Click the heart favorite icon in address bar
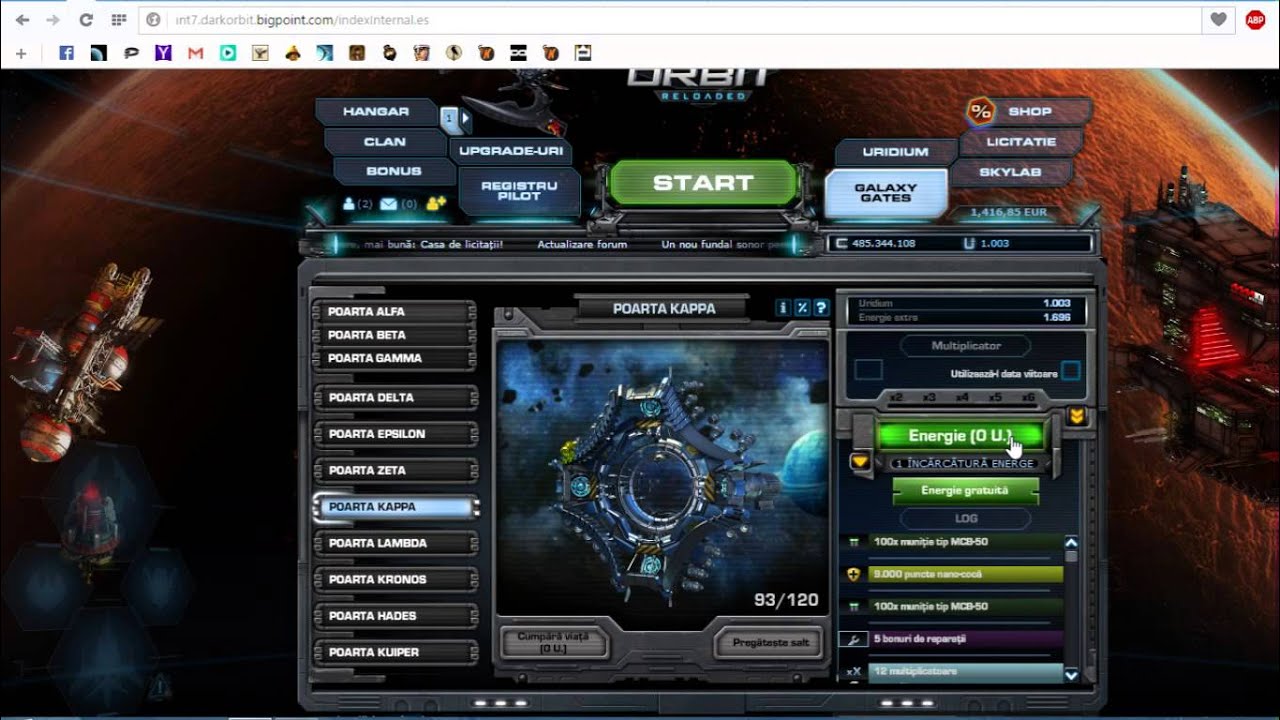Viewport: 1280px width, 720px height. pyautogui.click(x=1218, y=19)
